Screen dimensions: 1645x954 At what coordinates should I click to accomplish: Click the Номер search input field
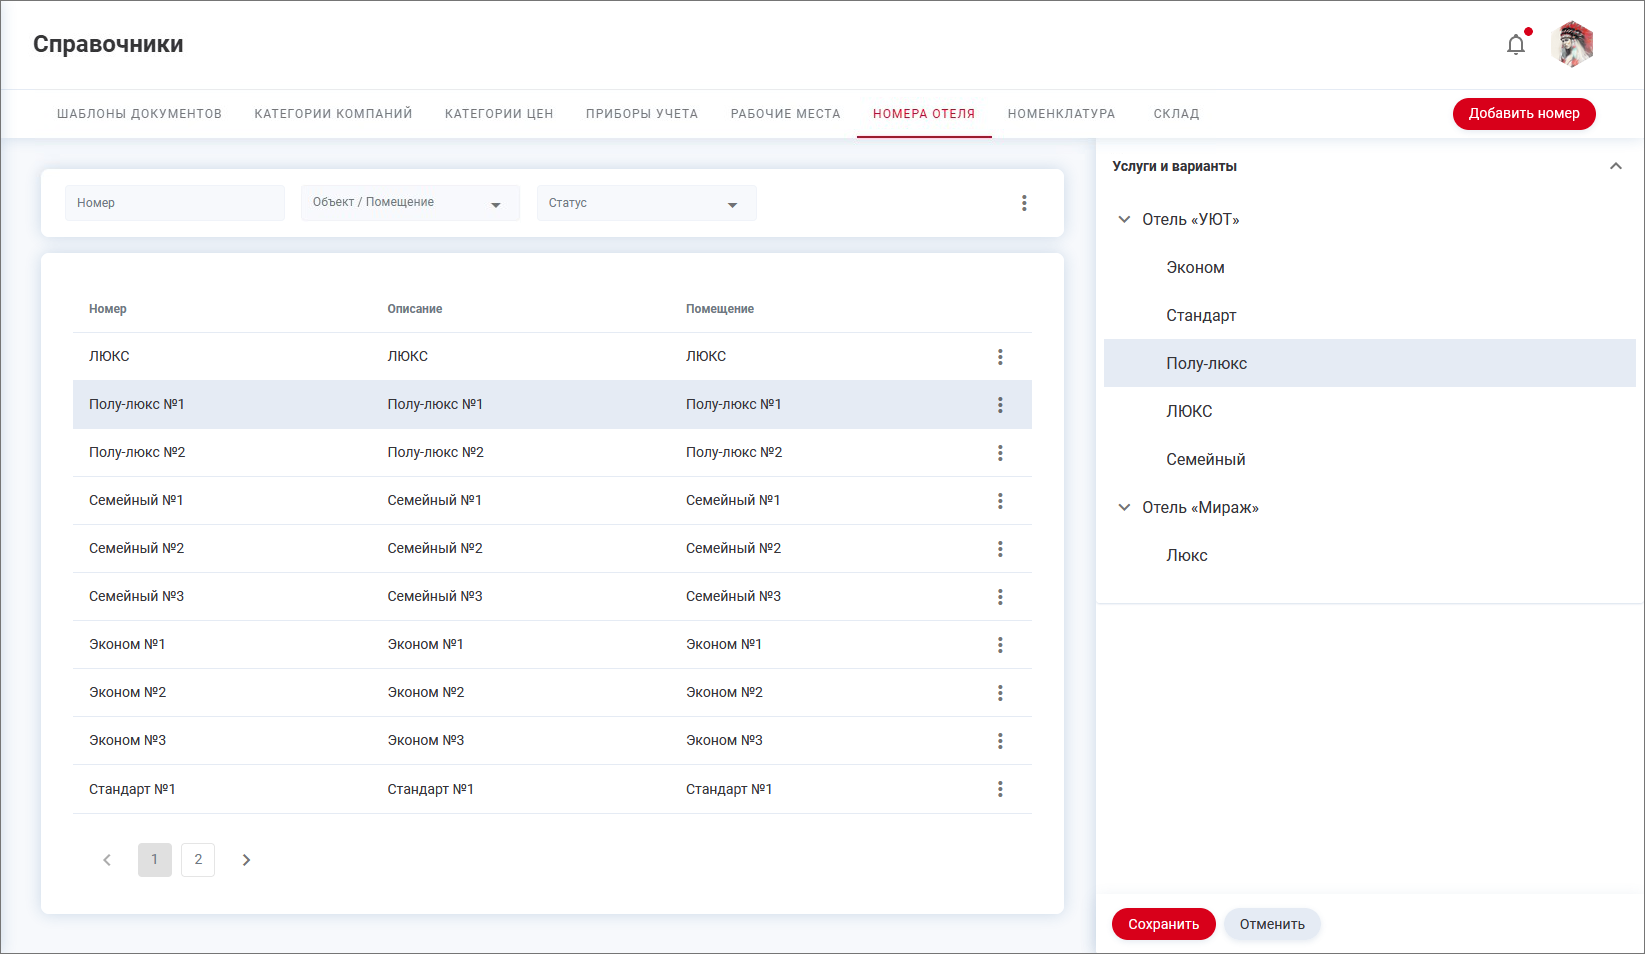pos(175,203)
